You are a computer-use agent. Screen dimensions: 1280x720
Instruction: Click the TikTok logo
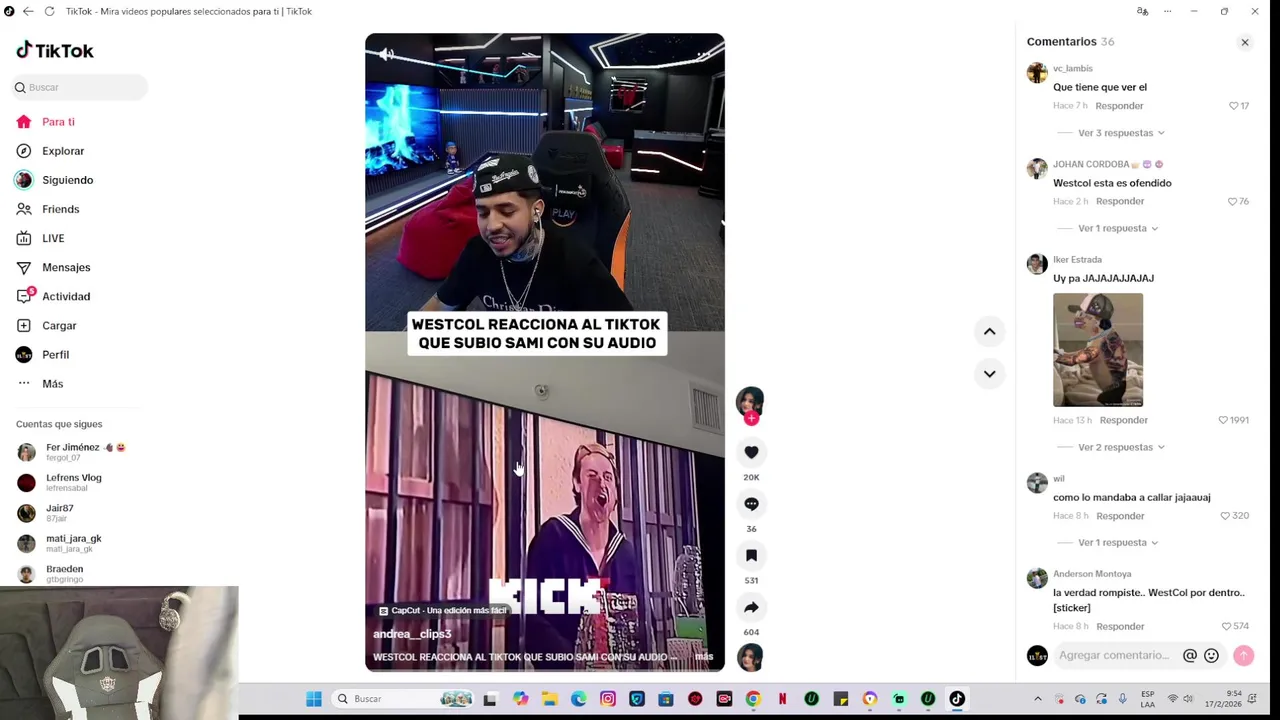pyautogui.click(x=55, y=50)
